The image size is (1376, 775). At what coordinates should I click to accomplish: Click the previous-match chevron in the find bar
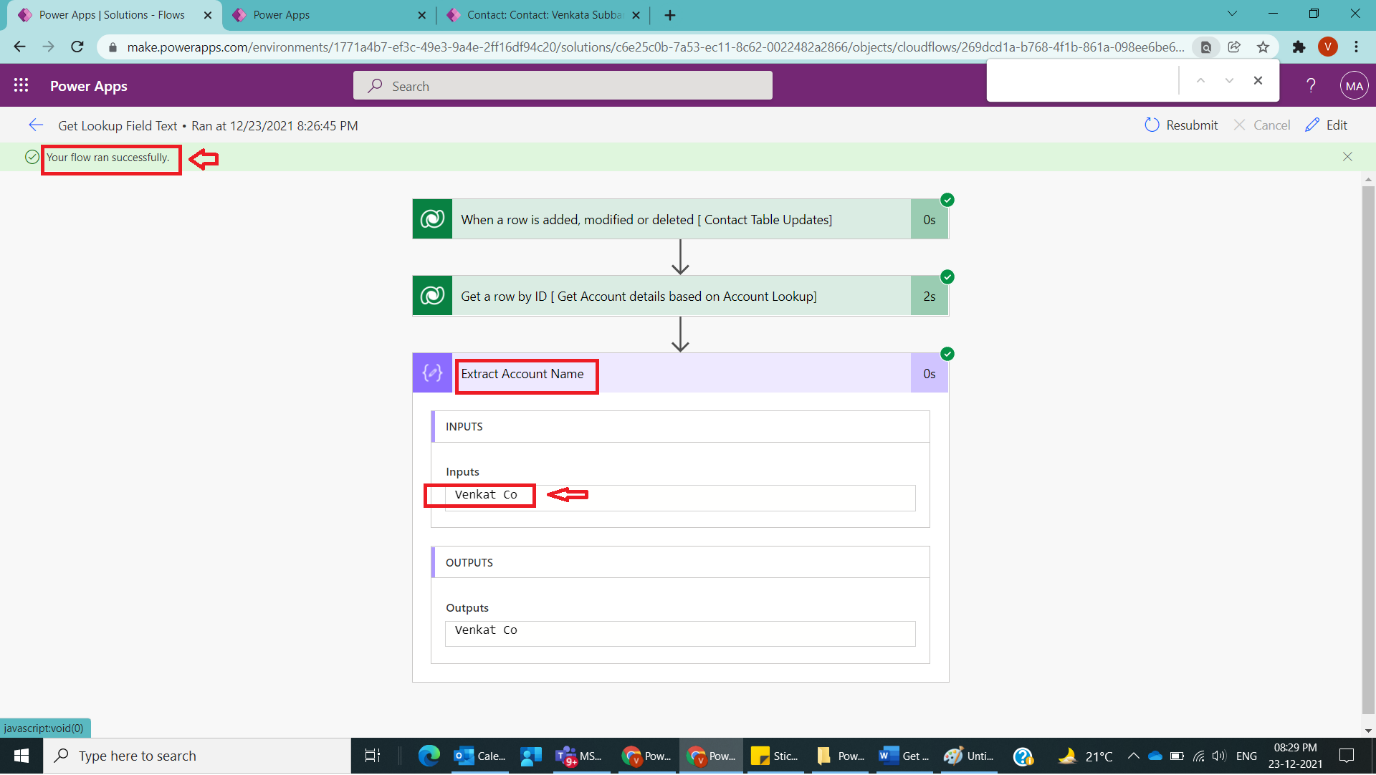[1203, 80]
